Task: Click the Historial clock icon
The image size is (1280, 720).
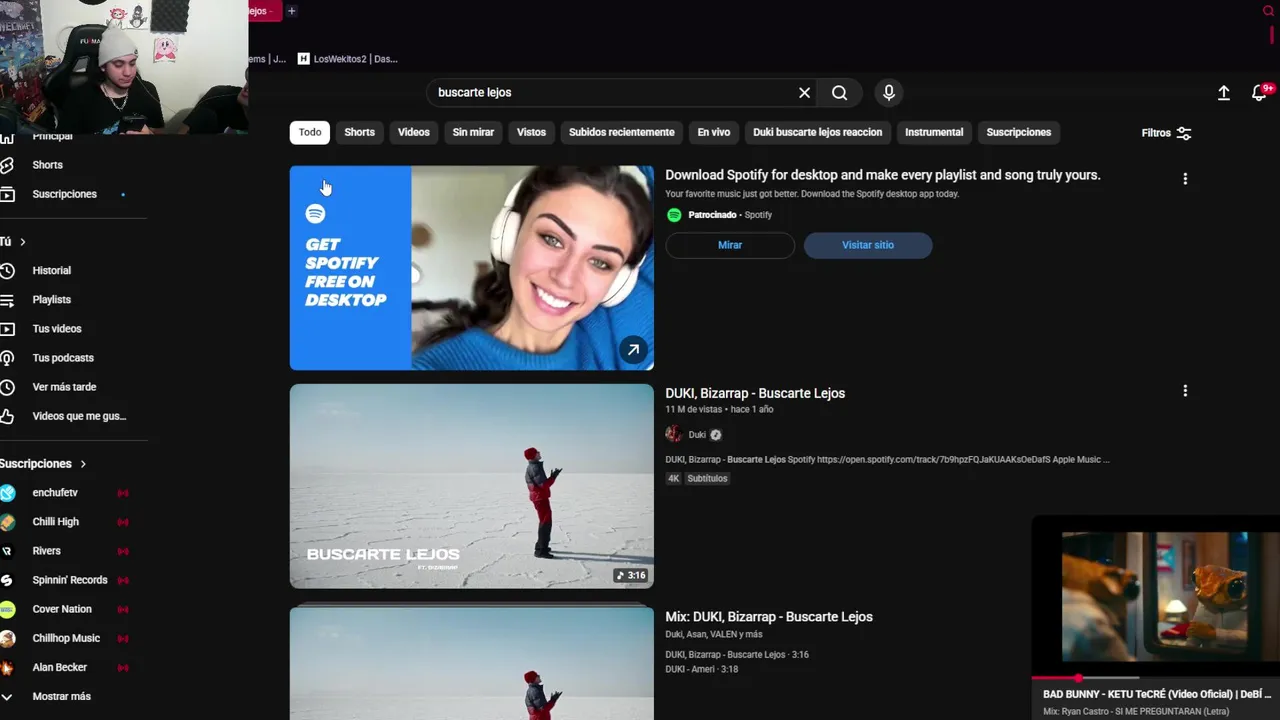Action: (x=7, y=271)
